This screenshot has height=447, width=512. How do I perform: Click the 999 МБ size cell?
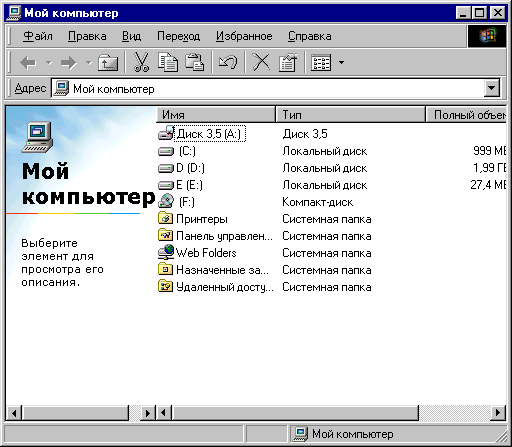point(490,151)
